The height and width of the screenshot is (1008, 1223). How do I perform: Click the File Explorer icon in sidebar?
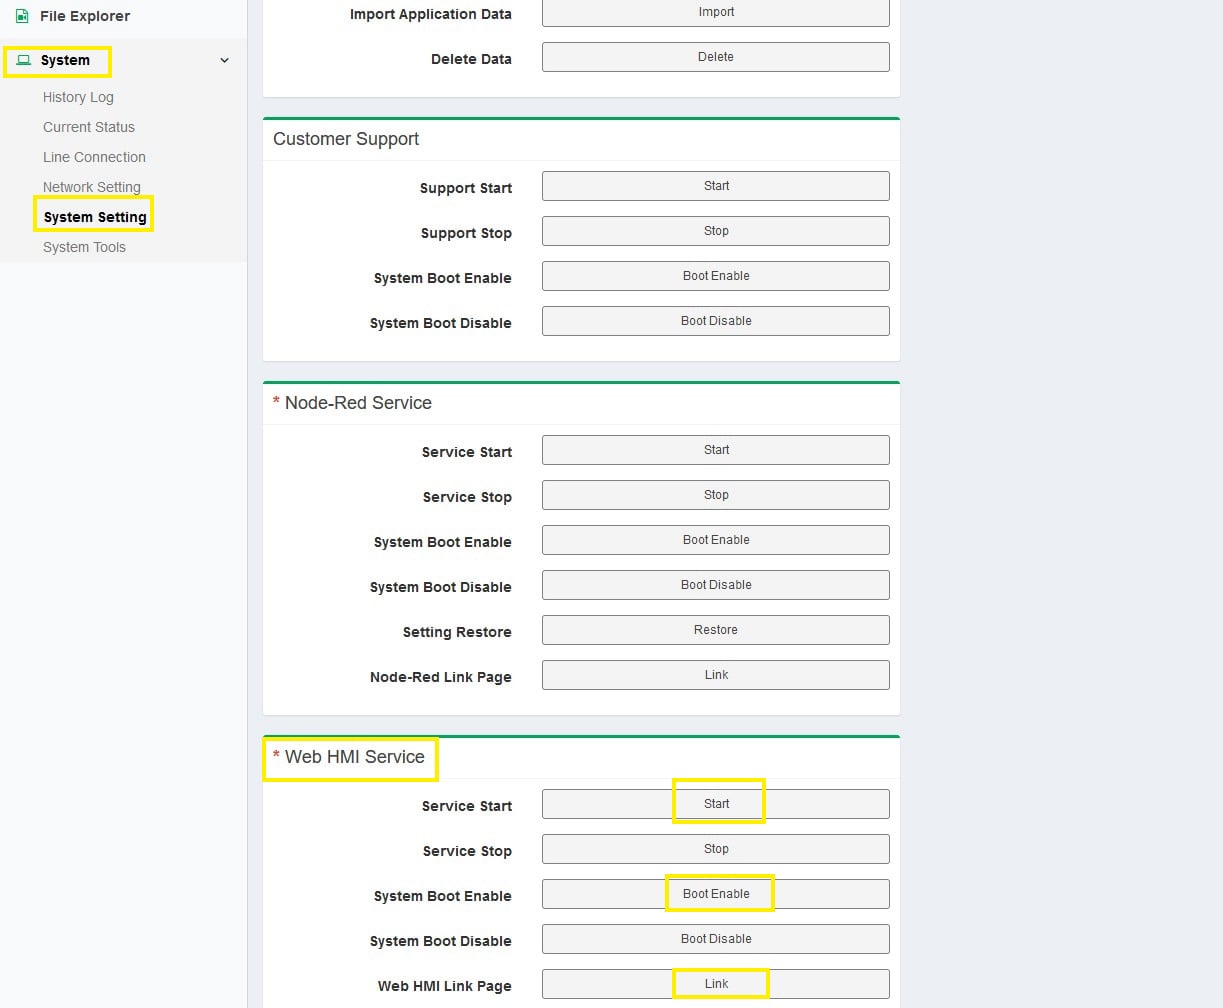(x=22, y=16)
